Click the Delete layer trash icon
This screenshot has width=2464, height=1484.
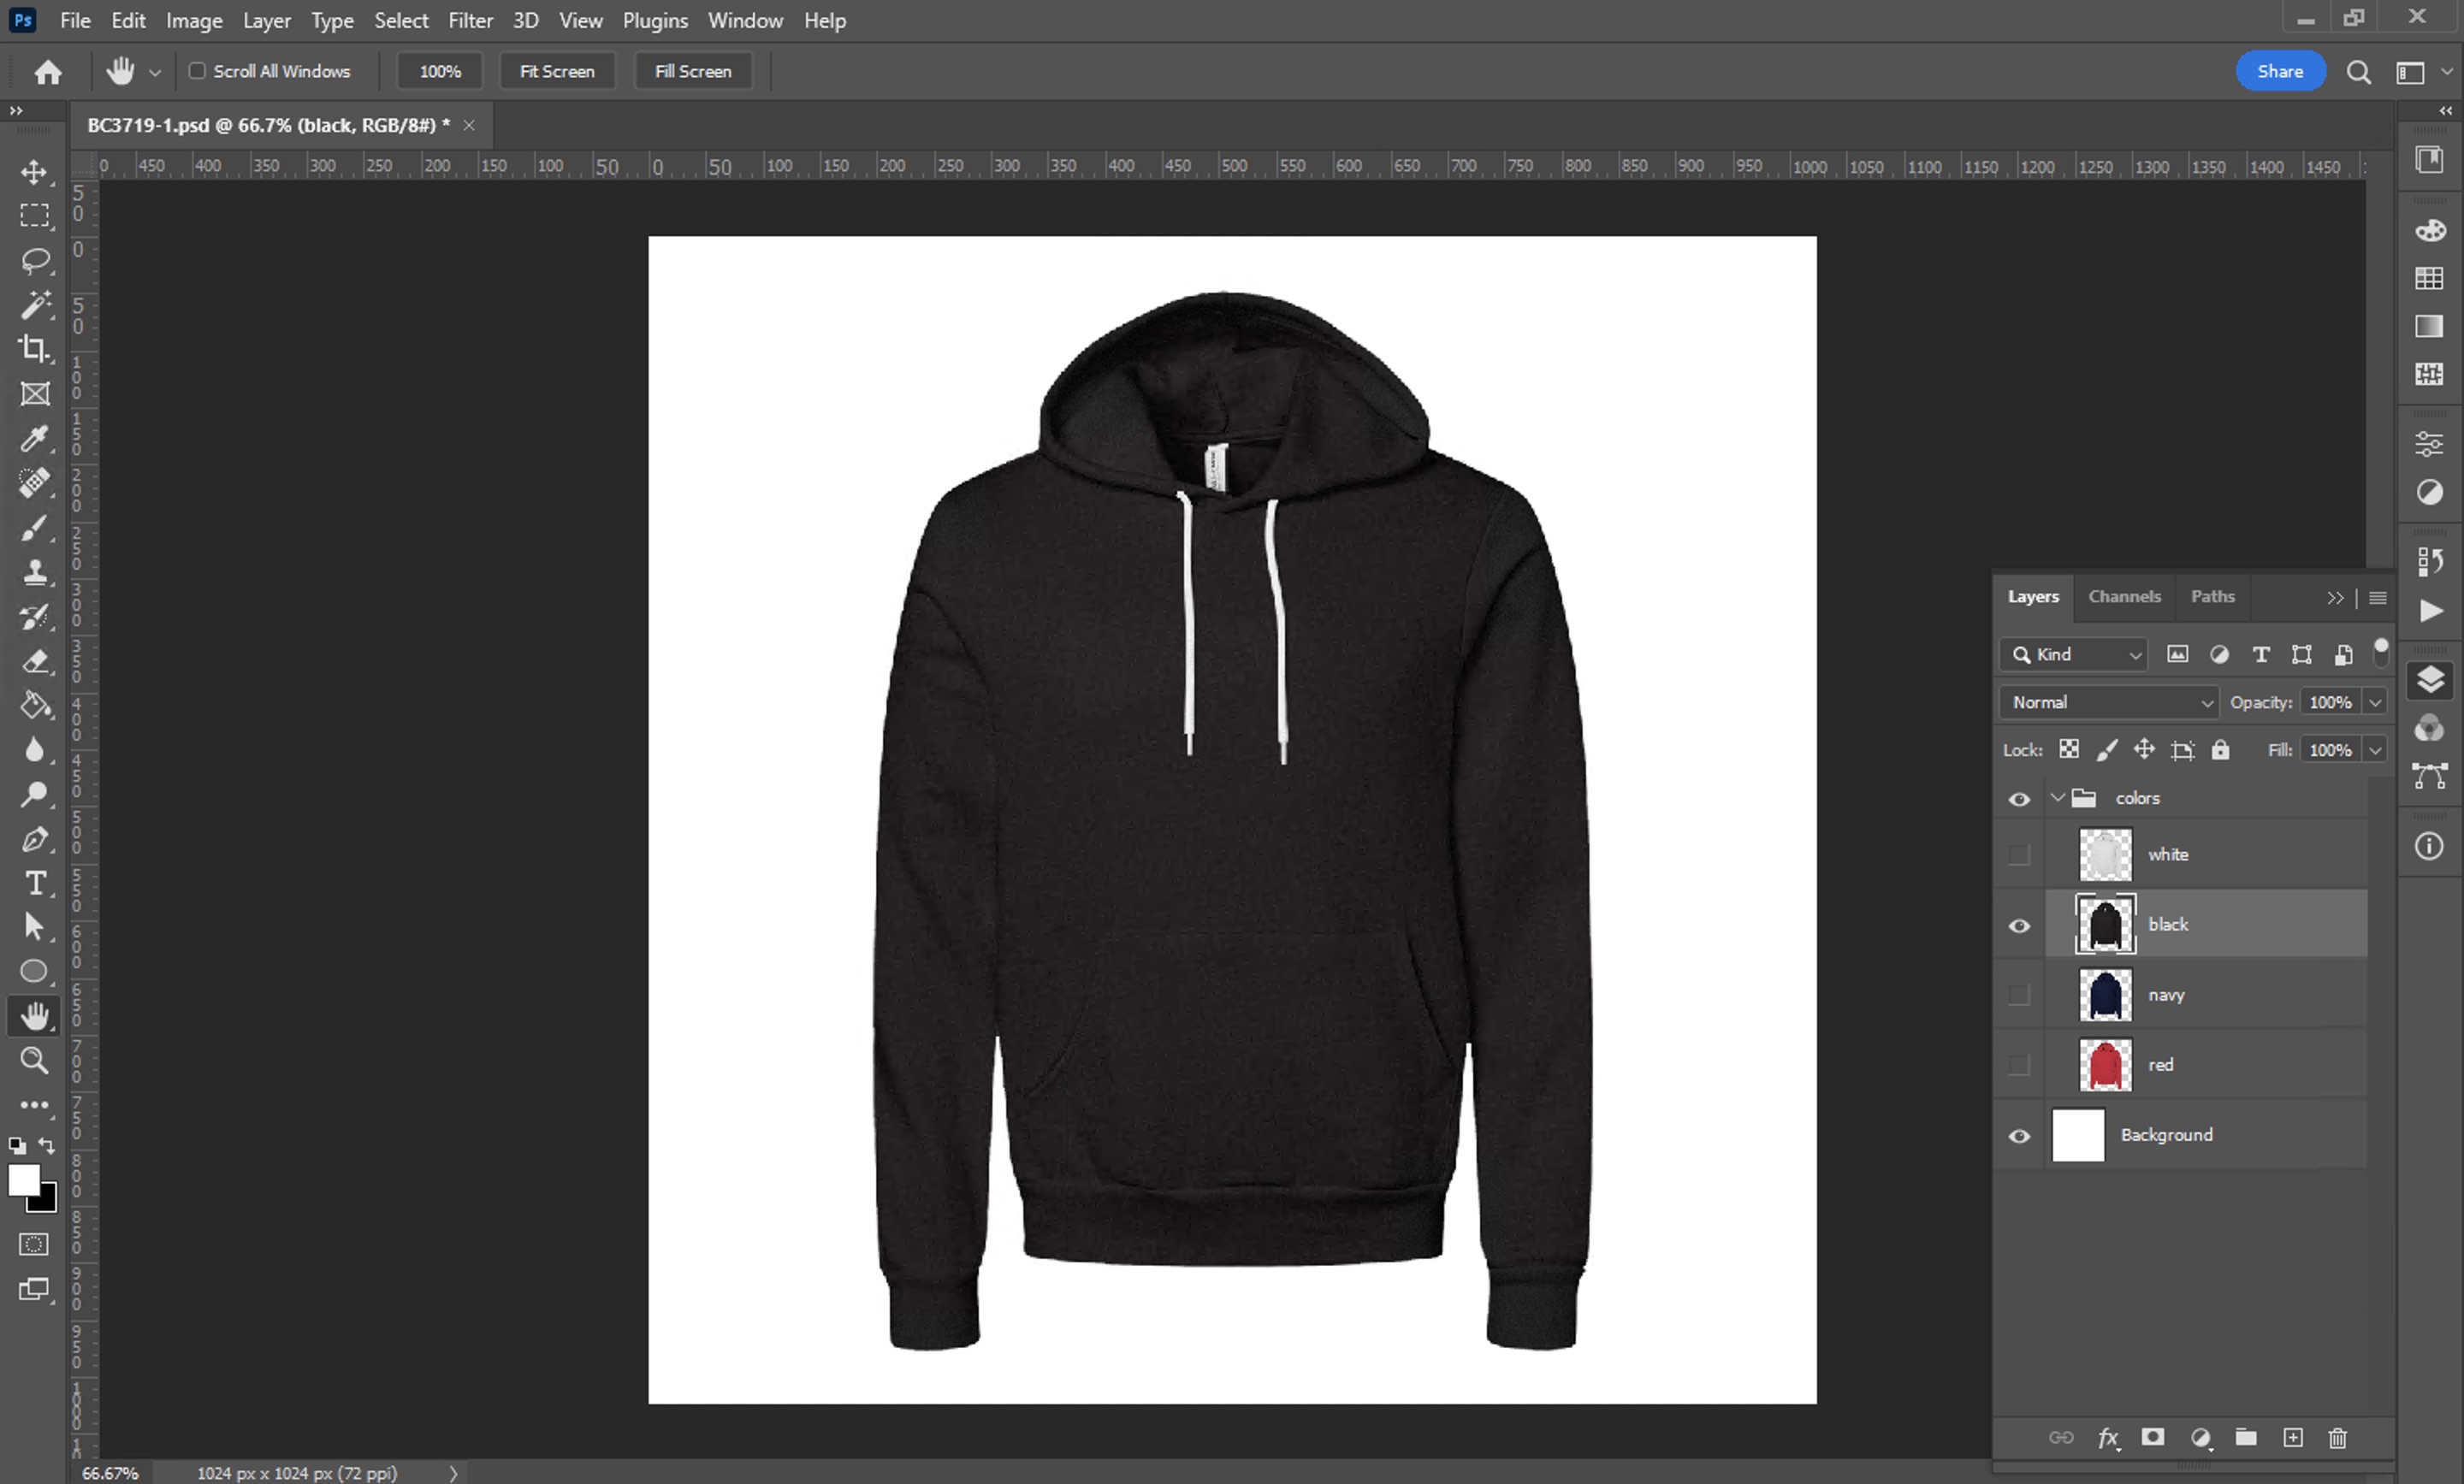pyautogui.click(x=2337, y=1438)
